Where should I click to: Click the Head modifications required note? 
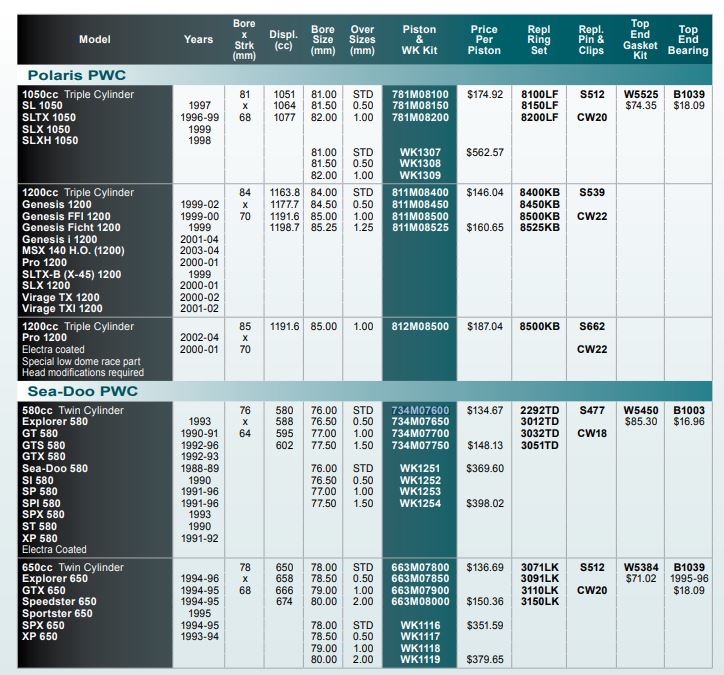pos(83,372)
